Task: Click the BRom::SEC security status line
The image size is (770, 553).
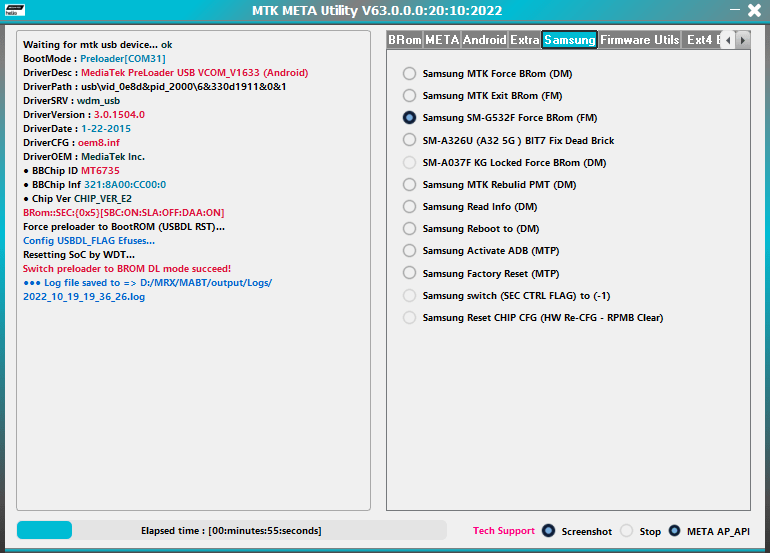Action: pos(124,213)
